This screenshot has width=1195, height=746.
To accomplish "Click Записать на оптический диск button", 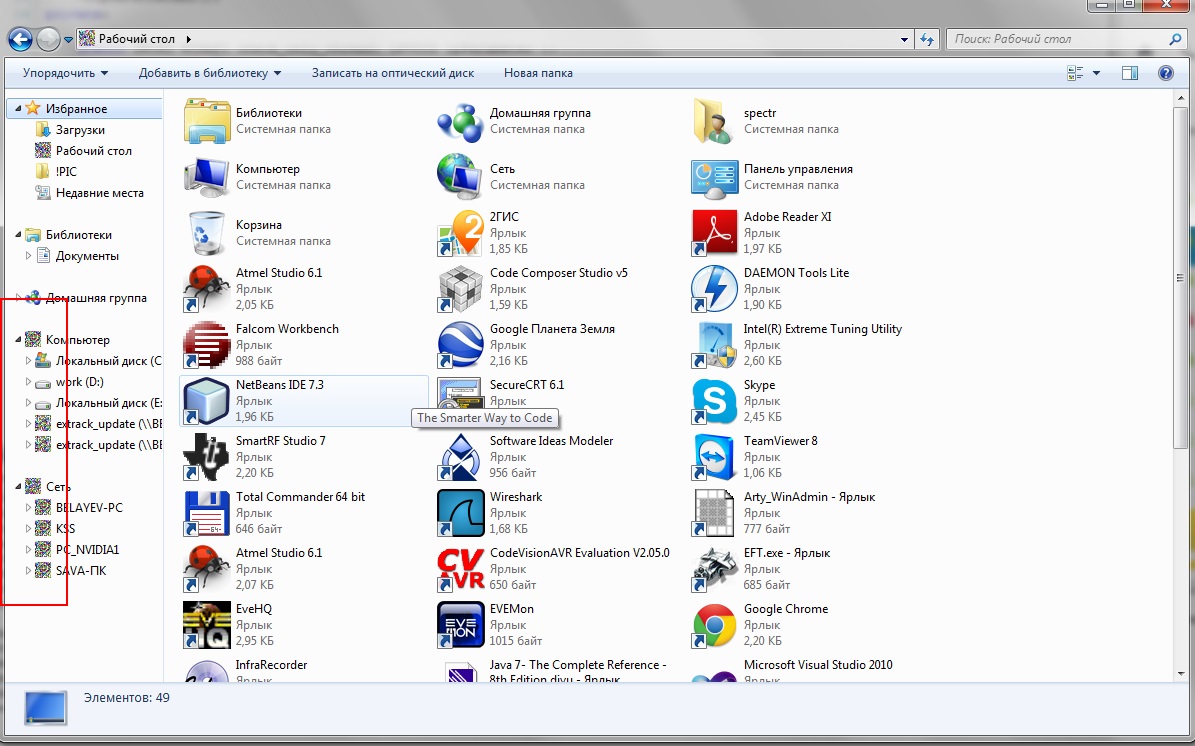I will tap(393, 73).
